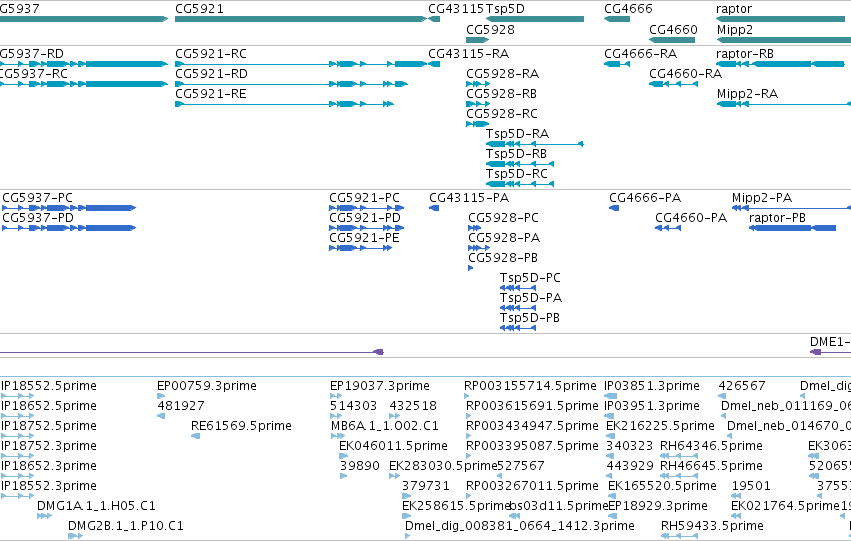Open the CG5921-RC transcript
The image size is (851, 541).
click(211, 54)
